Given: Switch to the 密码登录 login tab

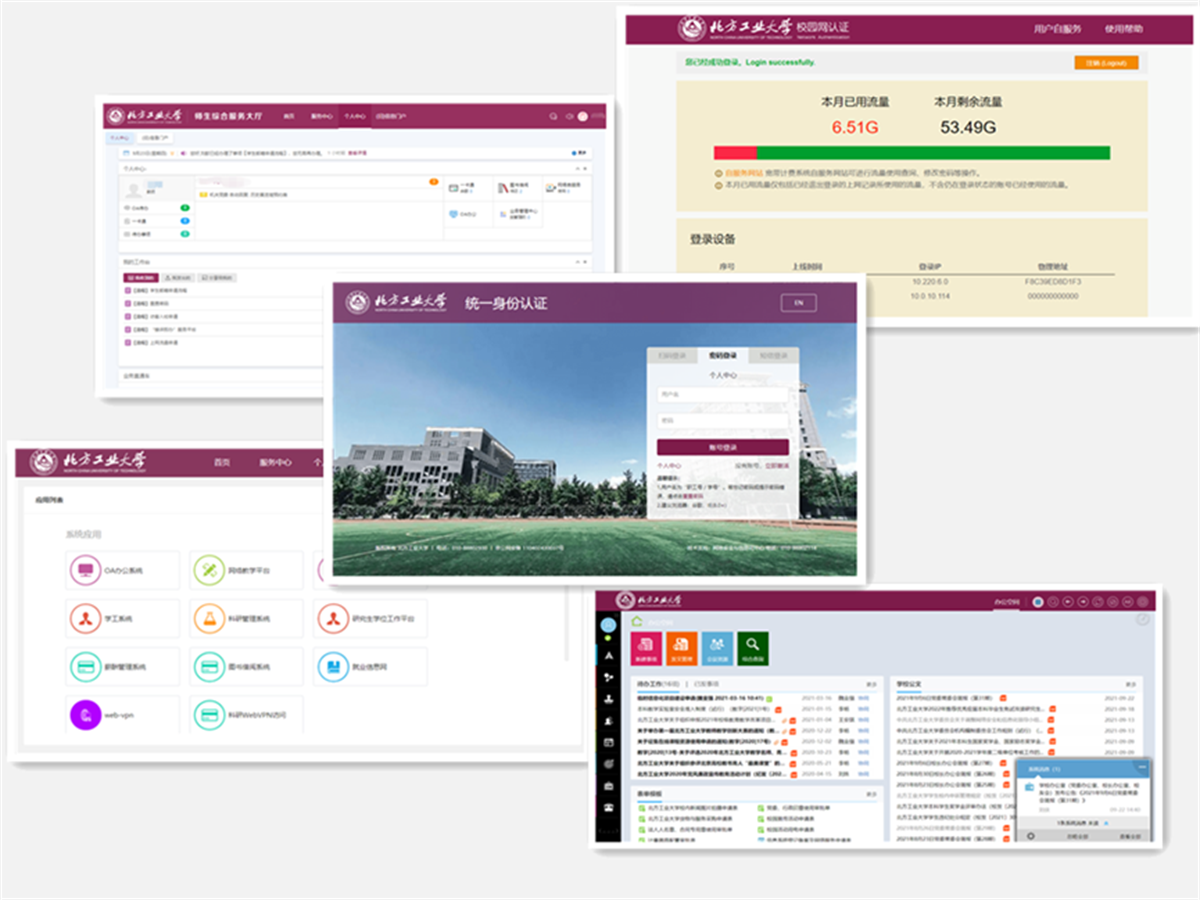Looking at the screenshot, I should pyautogui.click(x=723, y=355).
